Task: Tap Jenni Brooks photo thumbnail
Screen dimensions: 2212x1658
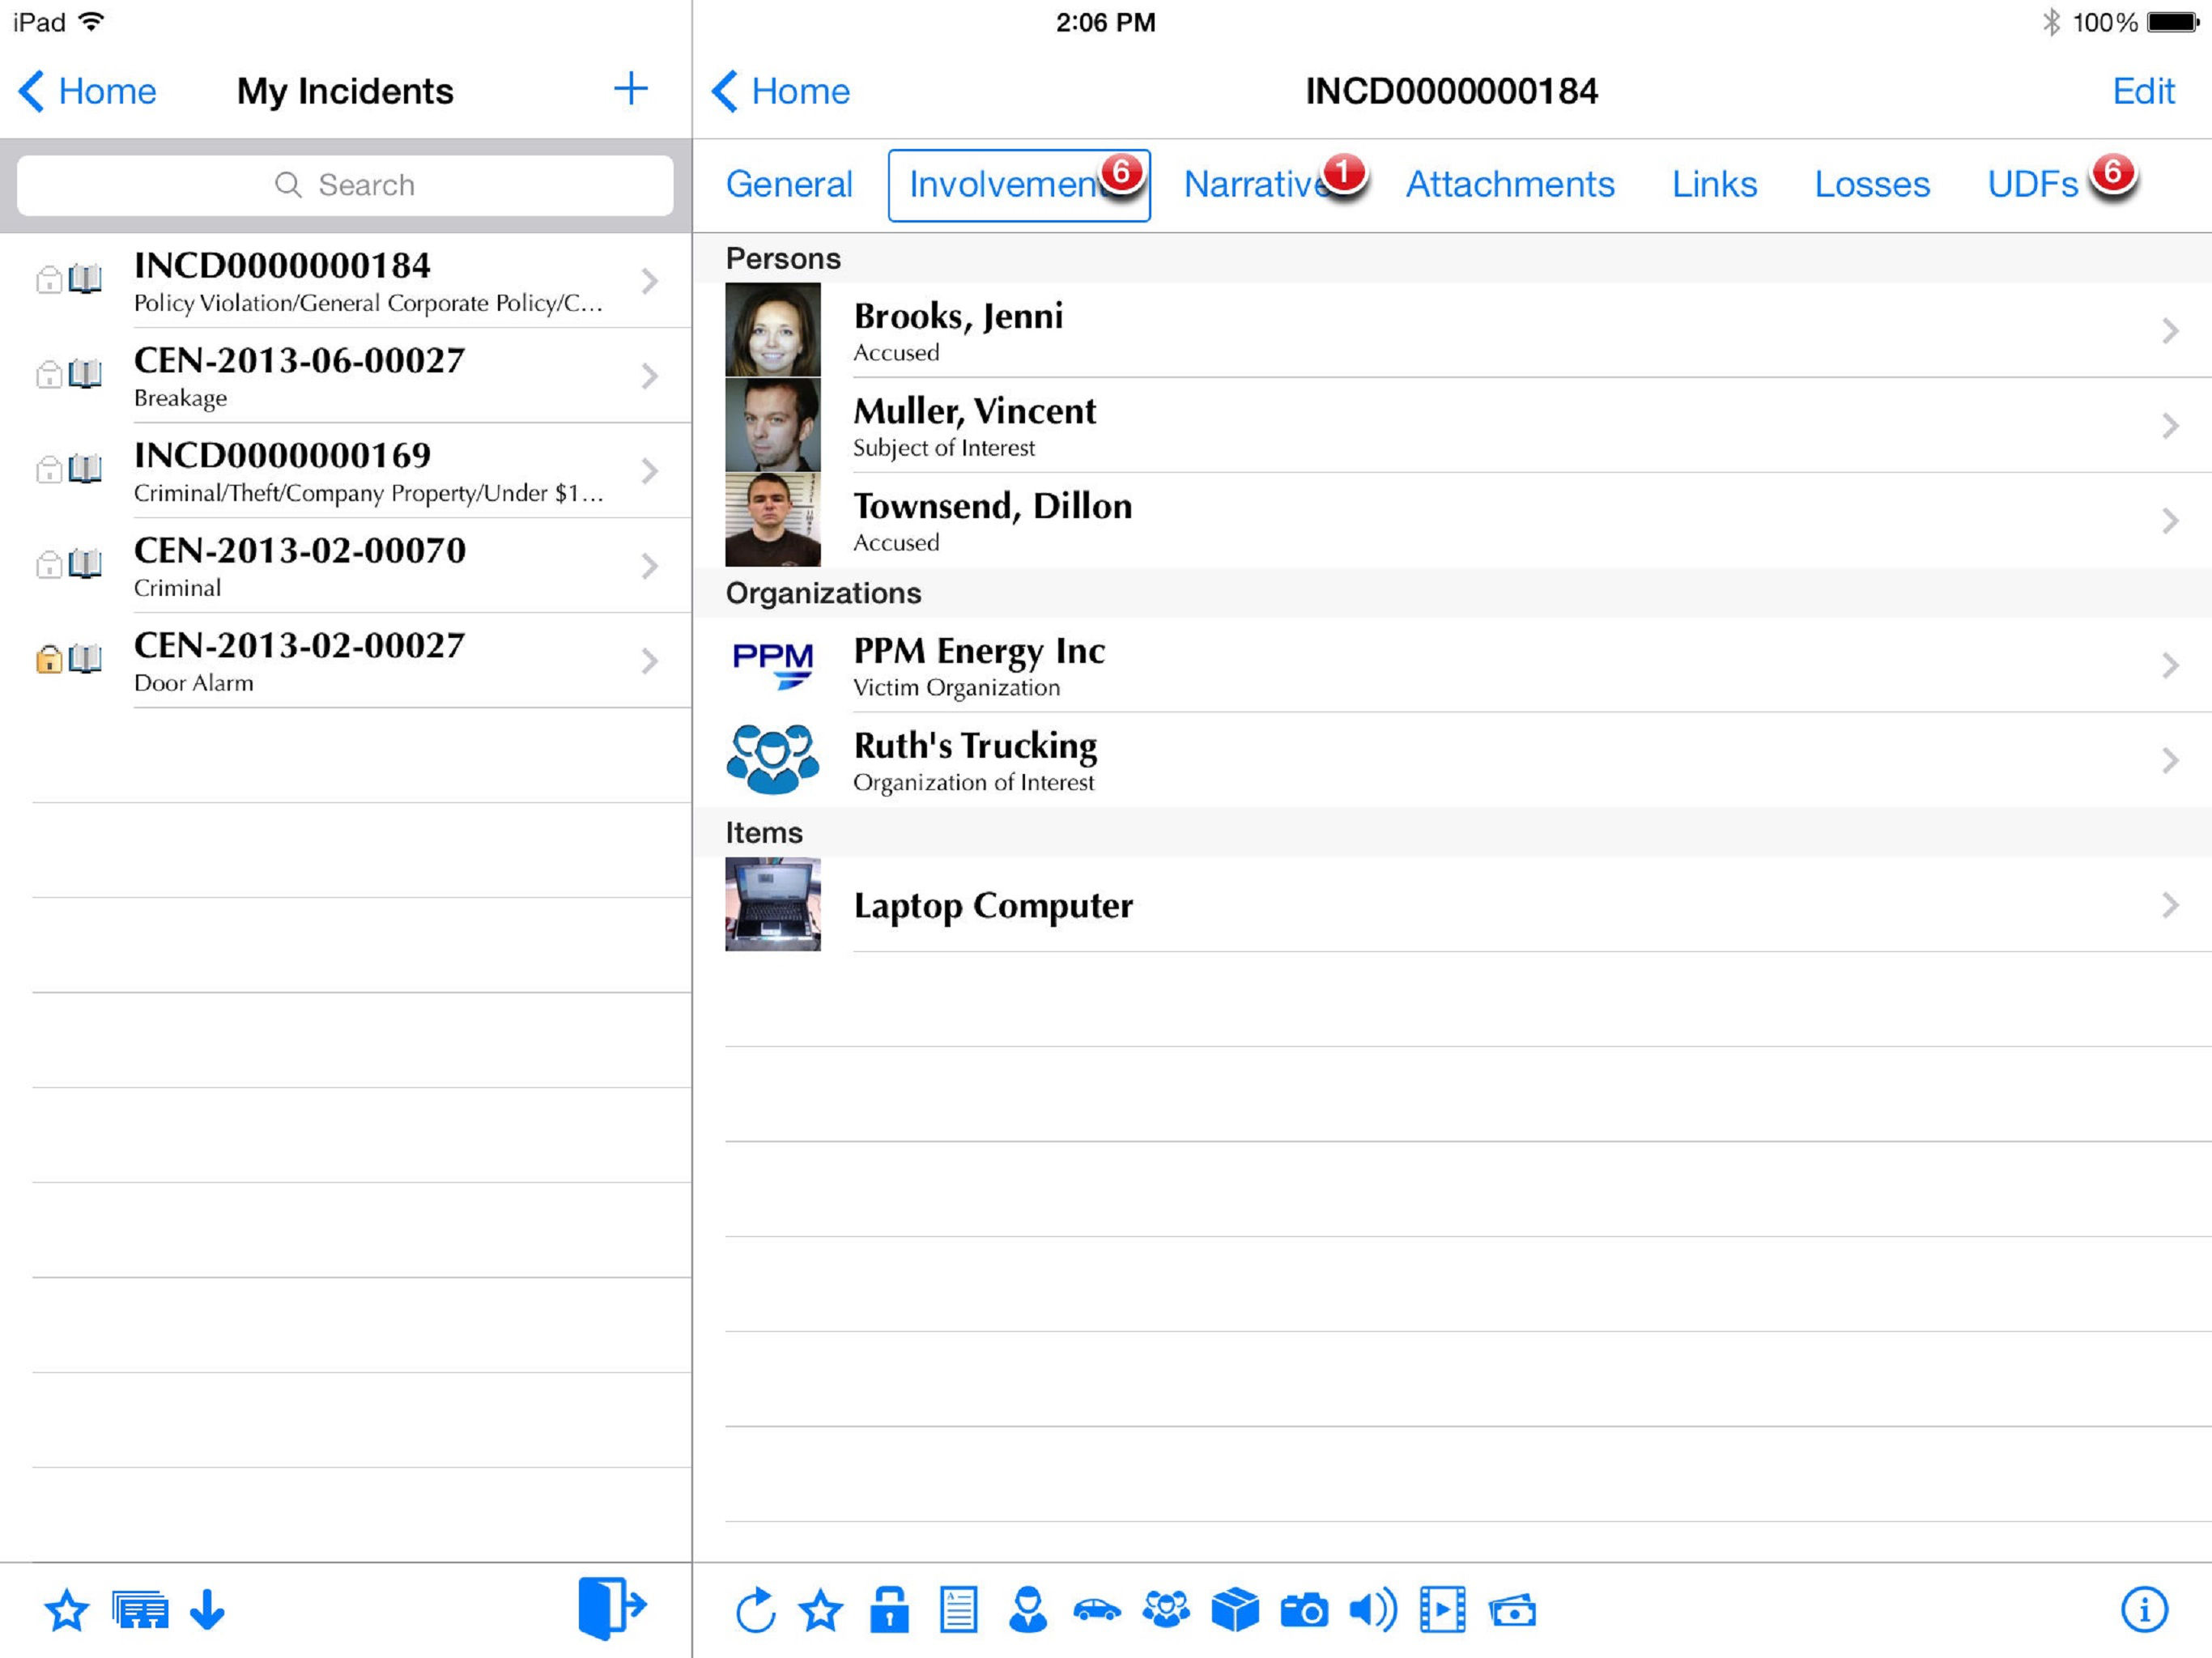Action: click(x=773, y=329)
